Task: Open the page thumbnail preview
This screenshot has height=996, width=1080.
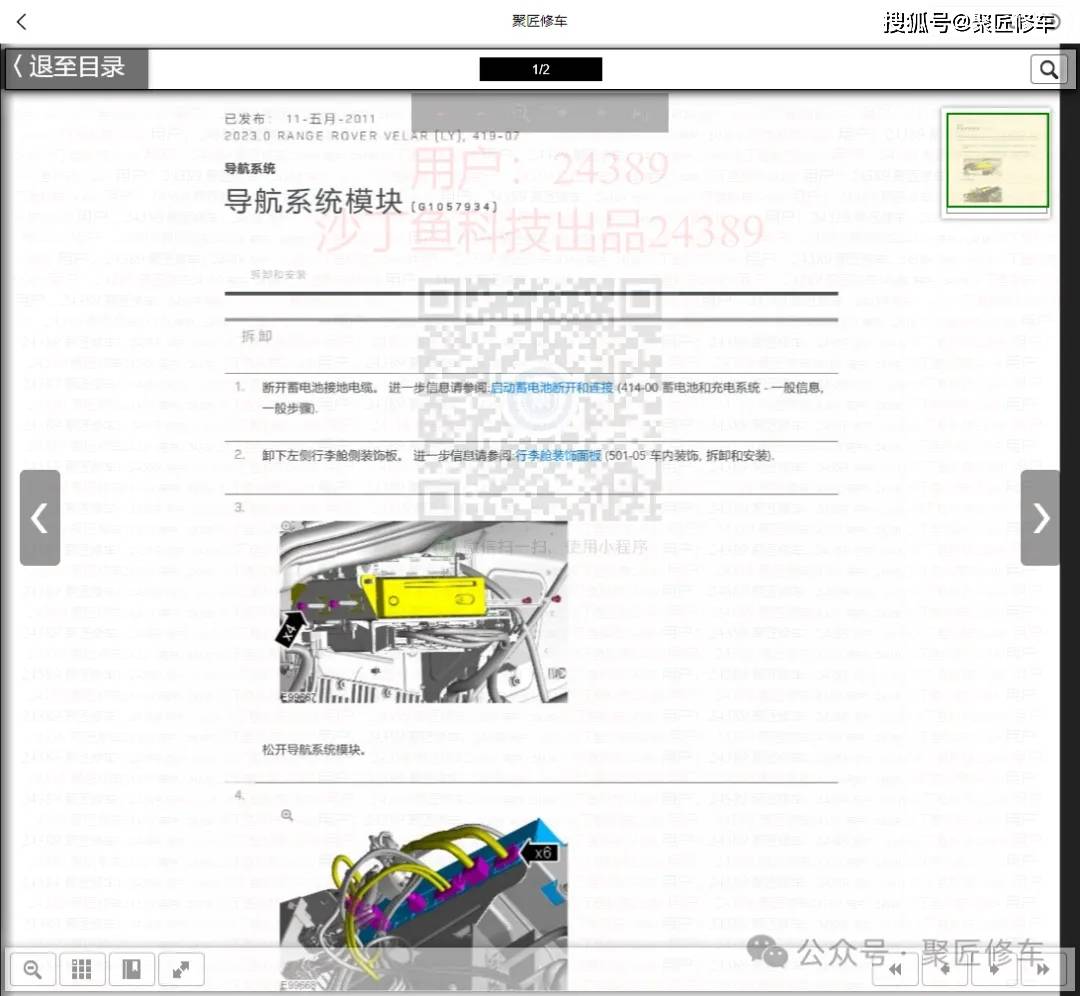Action: (x=997, y=162)
